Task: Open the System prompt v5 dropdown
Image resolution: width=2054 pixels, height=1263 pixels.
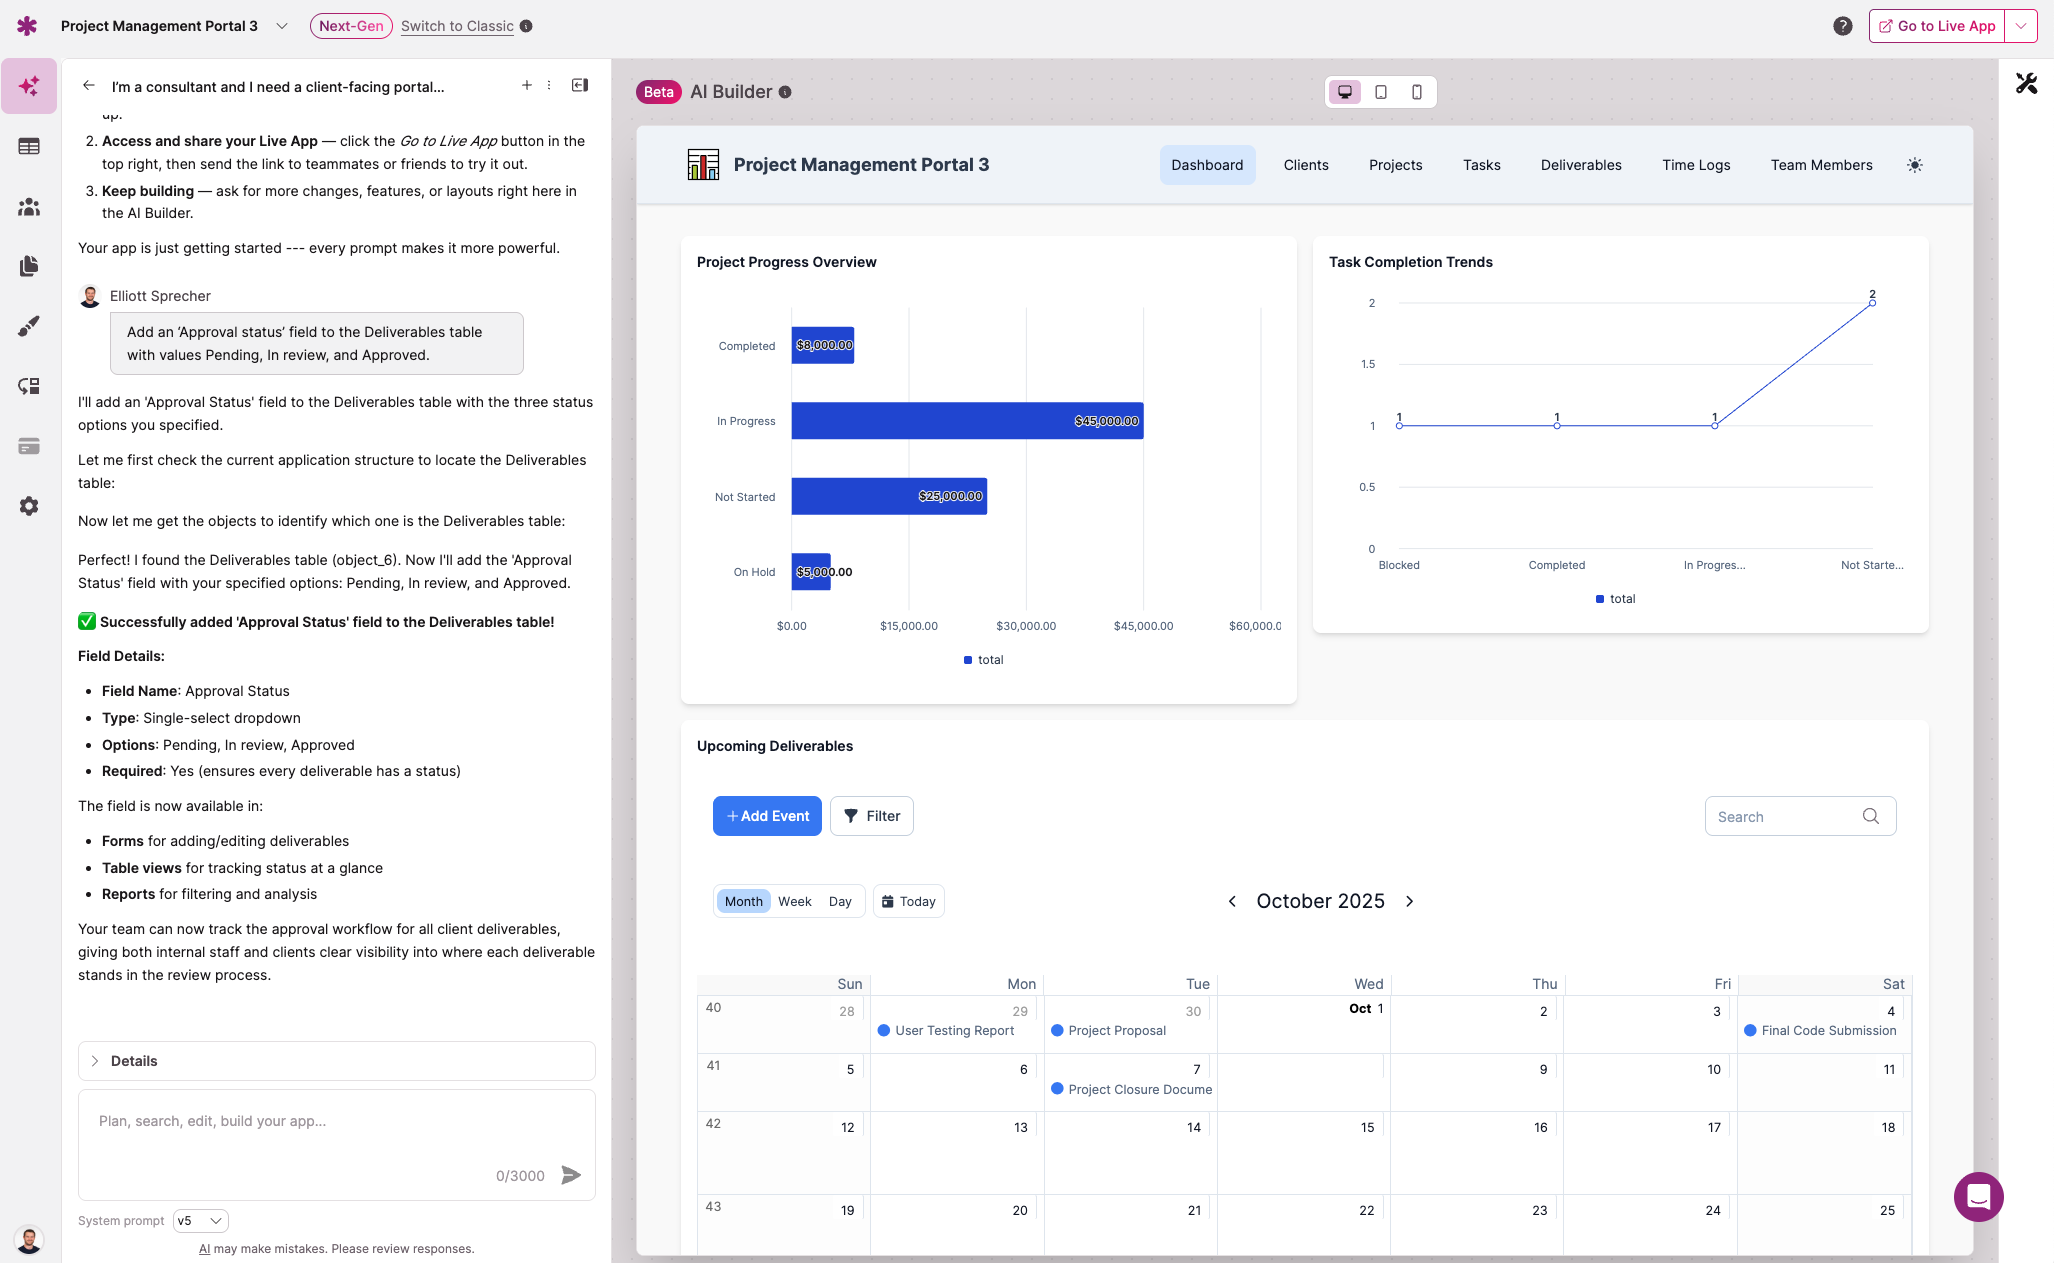Action: tap(200, 1221)
